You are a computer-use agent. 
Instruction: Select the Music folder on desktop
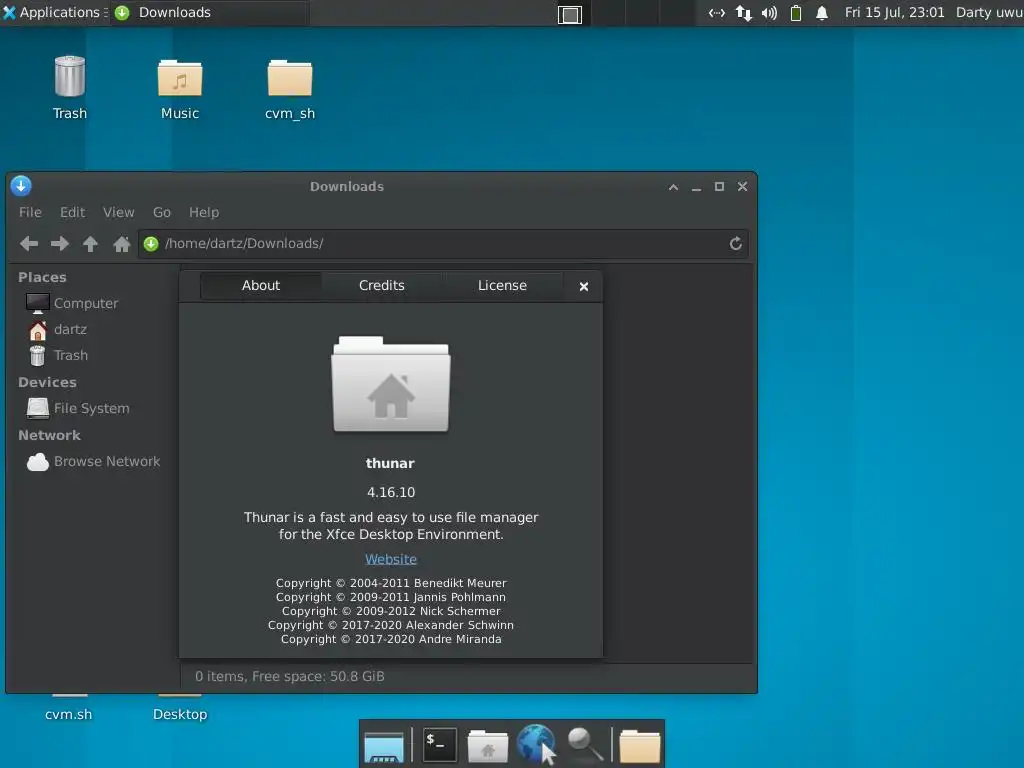(180, 89)
